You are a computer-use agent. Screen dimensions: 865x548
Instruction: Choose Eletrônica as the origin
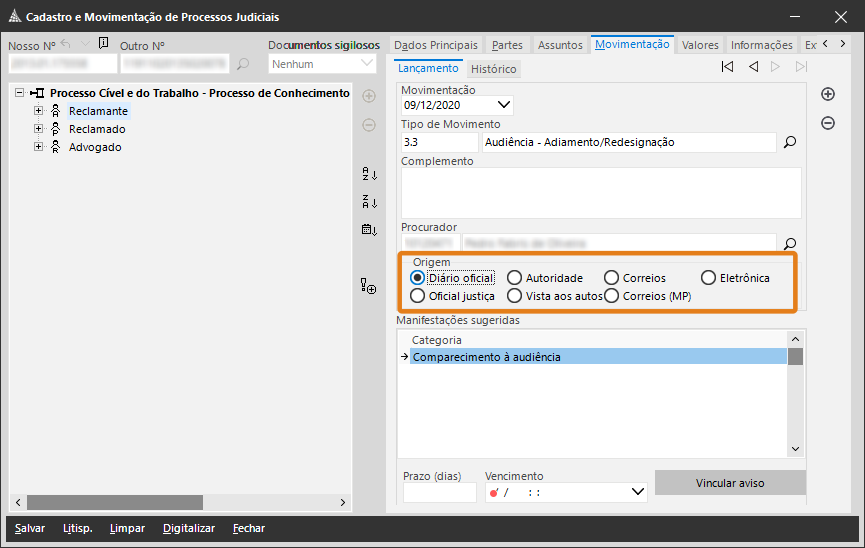tap(709, 278)
